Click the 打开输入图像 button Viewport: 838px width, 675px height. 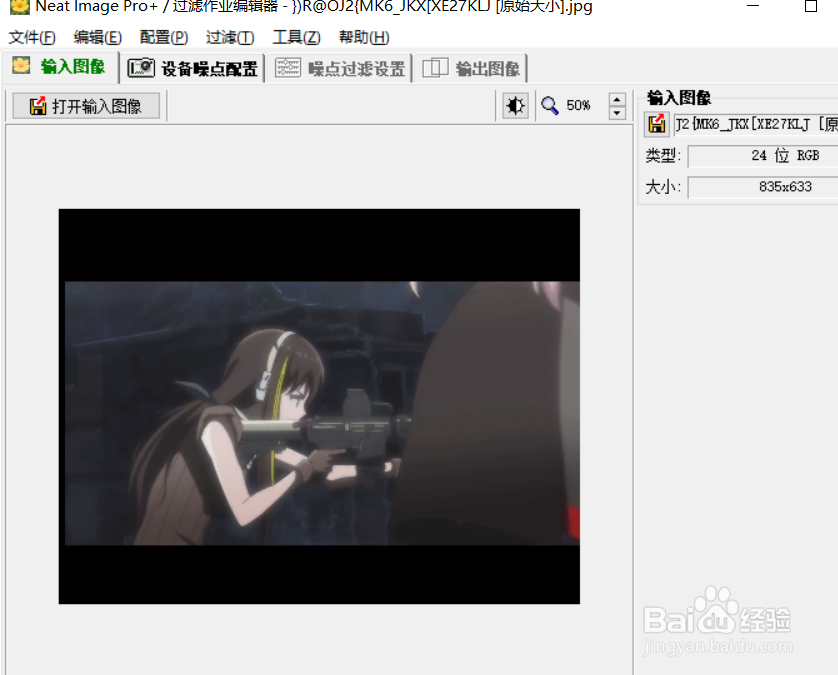86,106
